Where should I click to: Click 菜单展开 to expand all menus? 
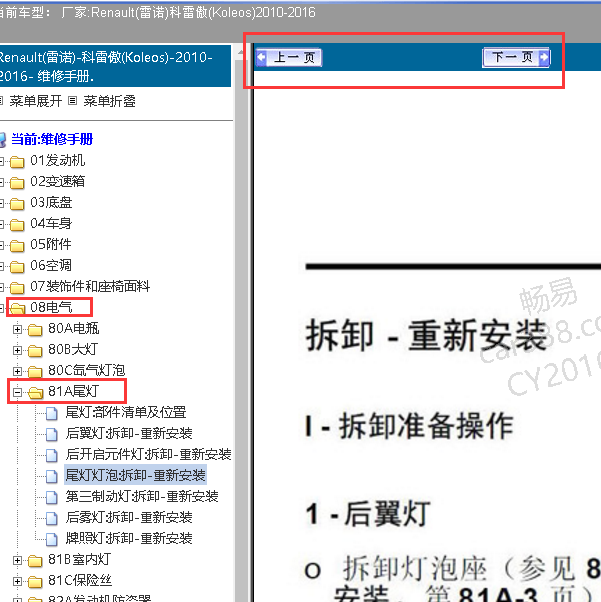coord(35,101)
